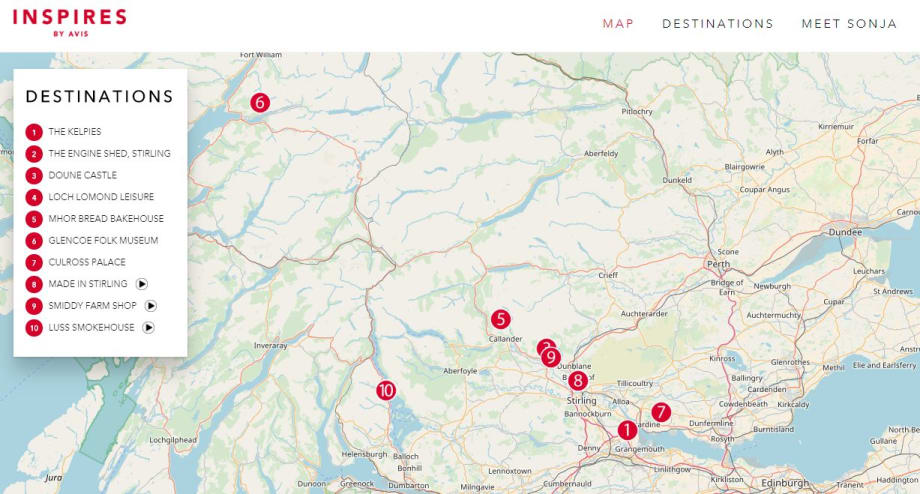The image size is (920, 494).
Task: Click the Kirriemuir label
Action: 836,127
